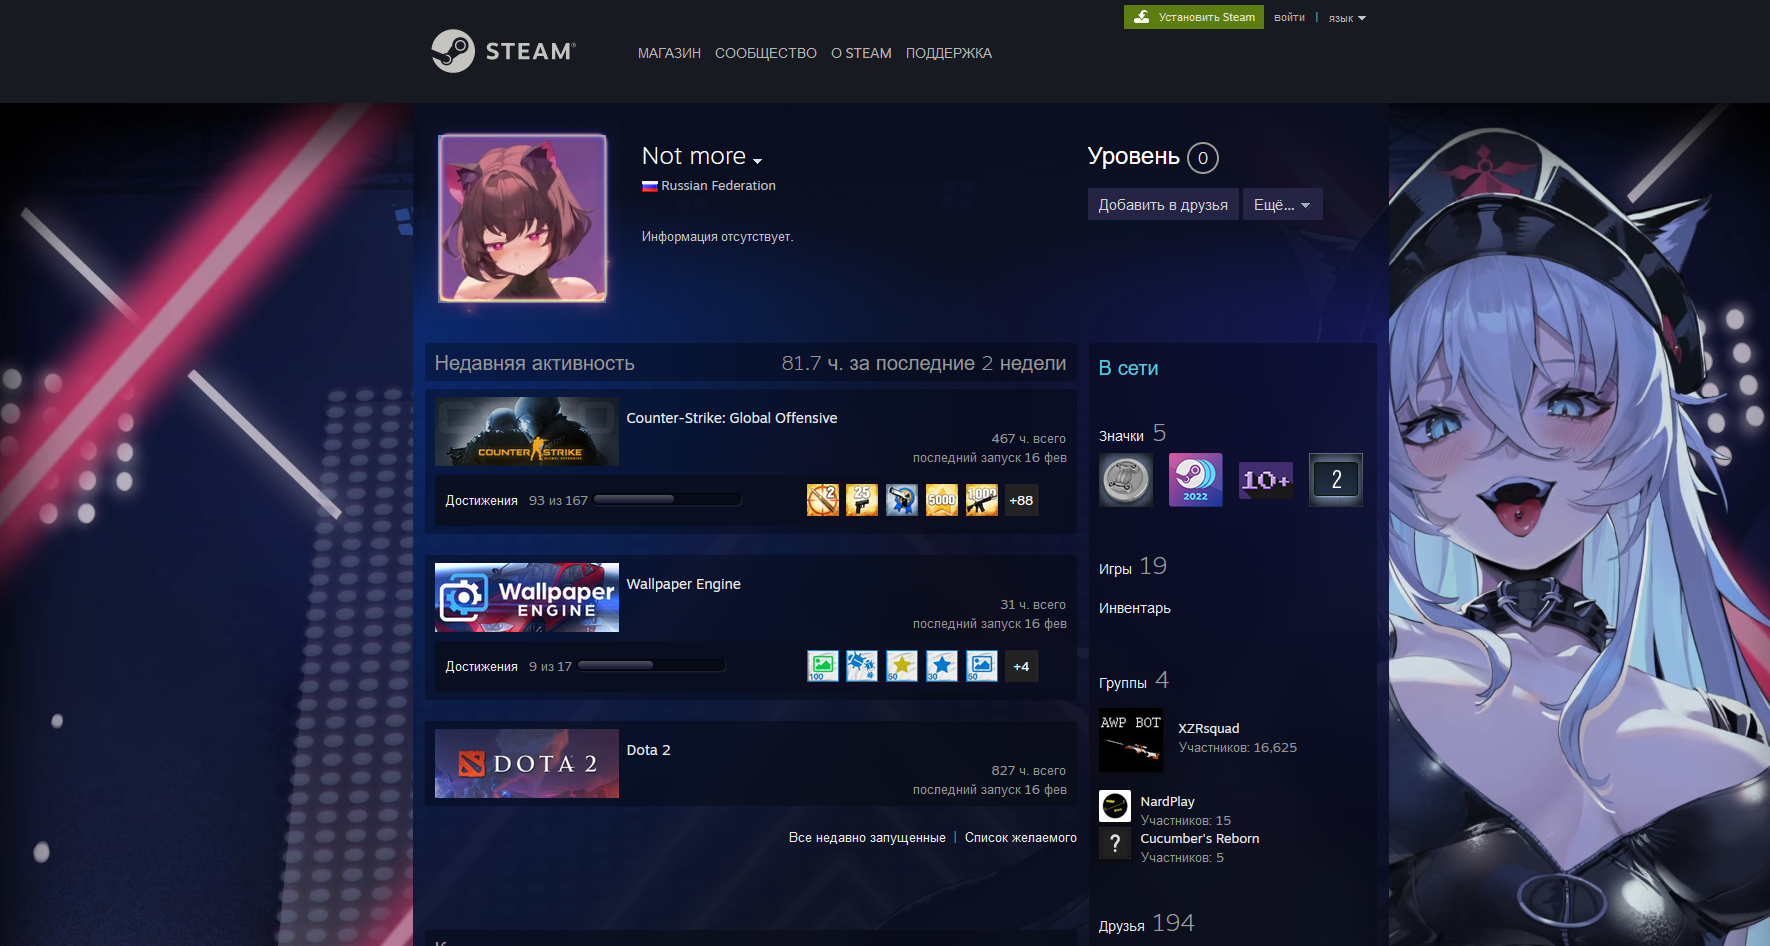This screenshot has width=1770, height=946.
Task: Open 'Список желаемого' wishlist link
Action: point(1021,838)
